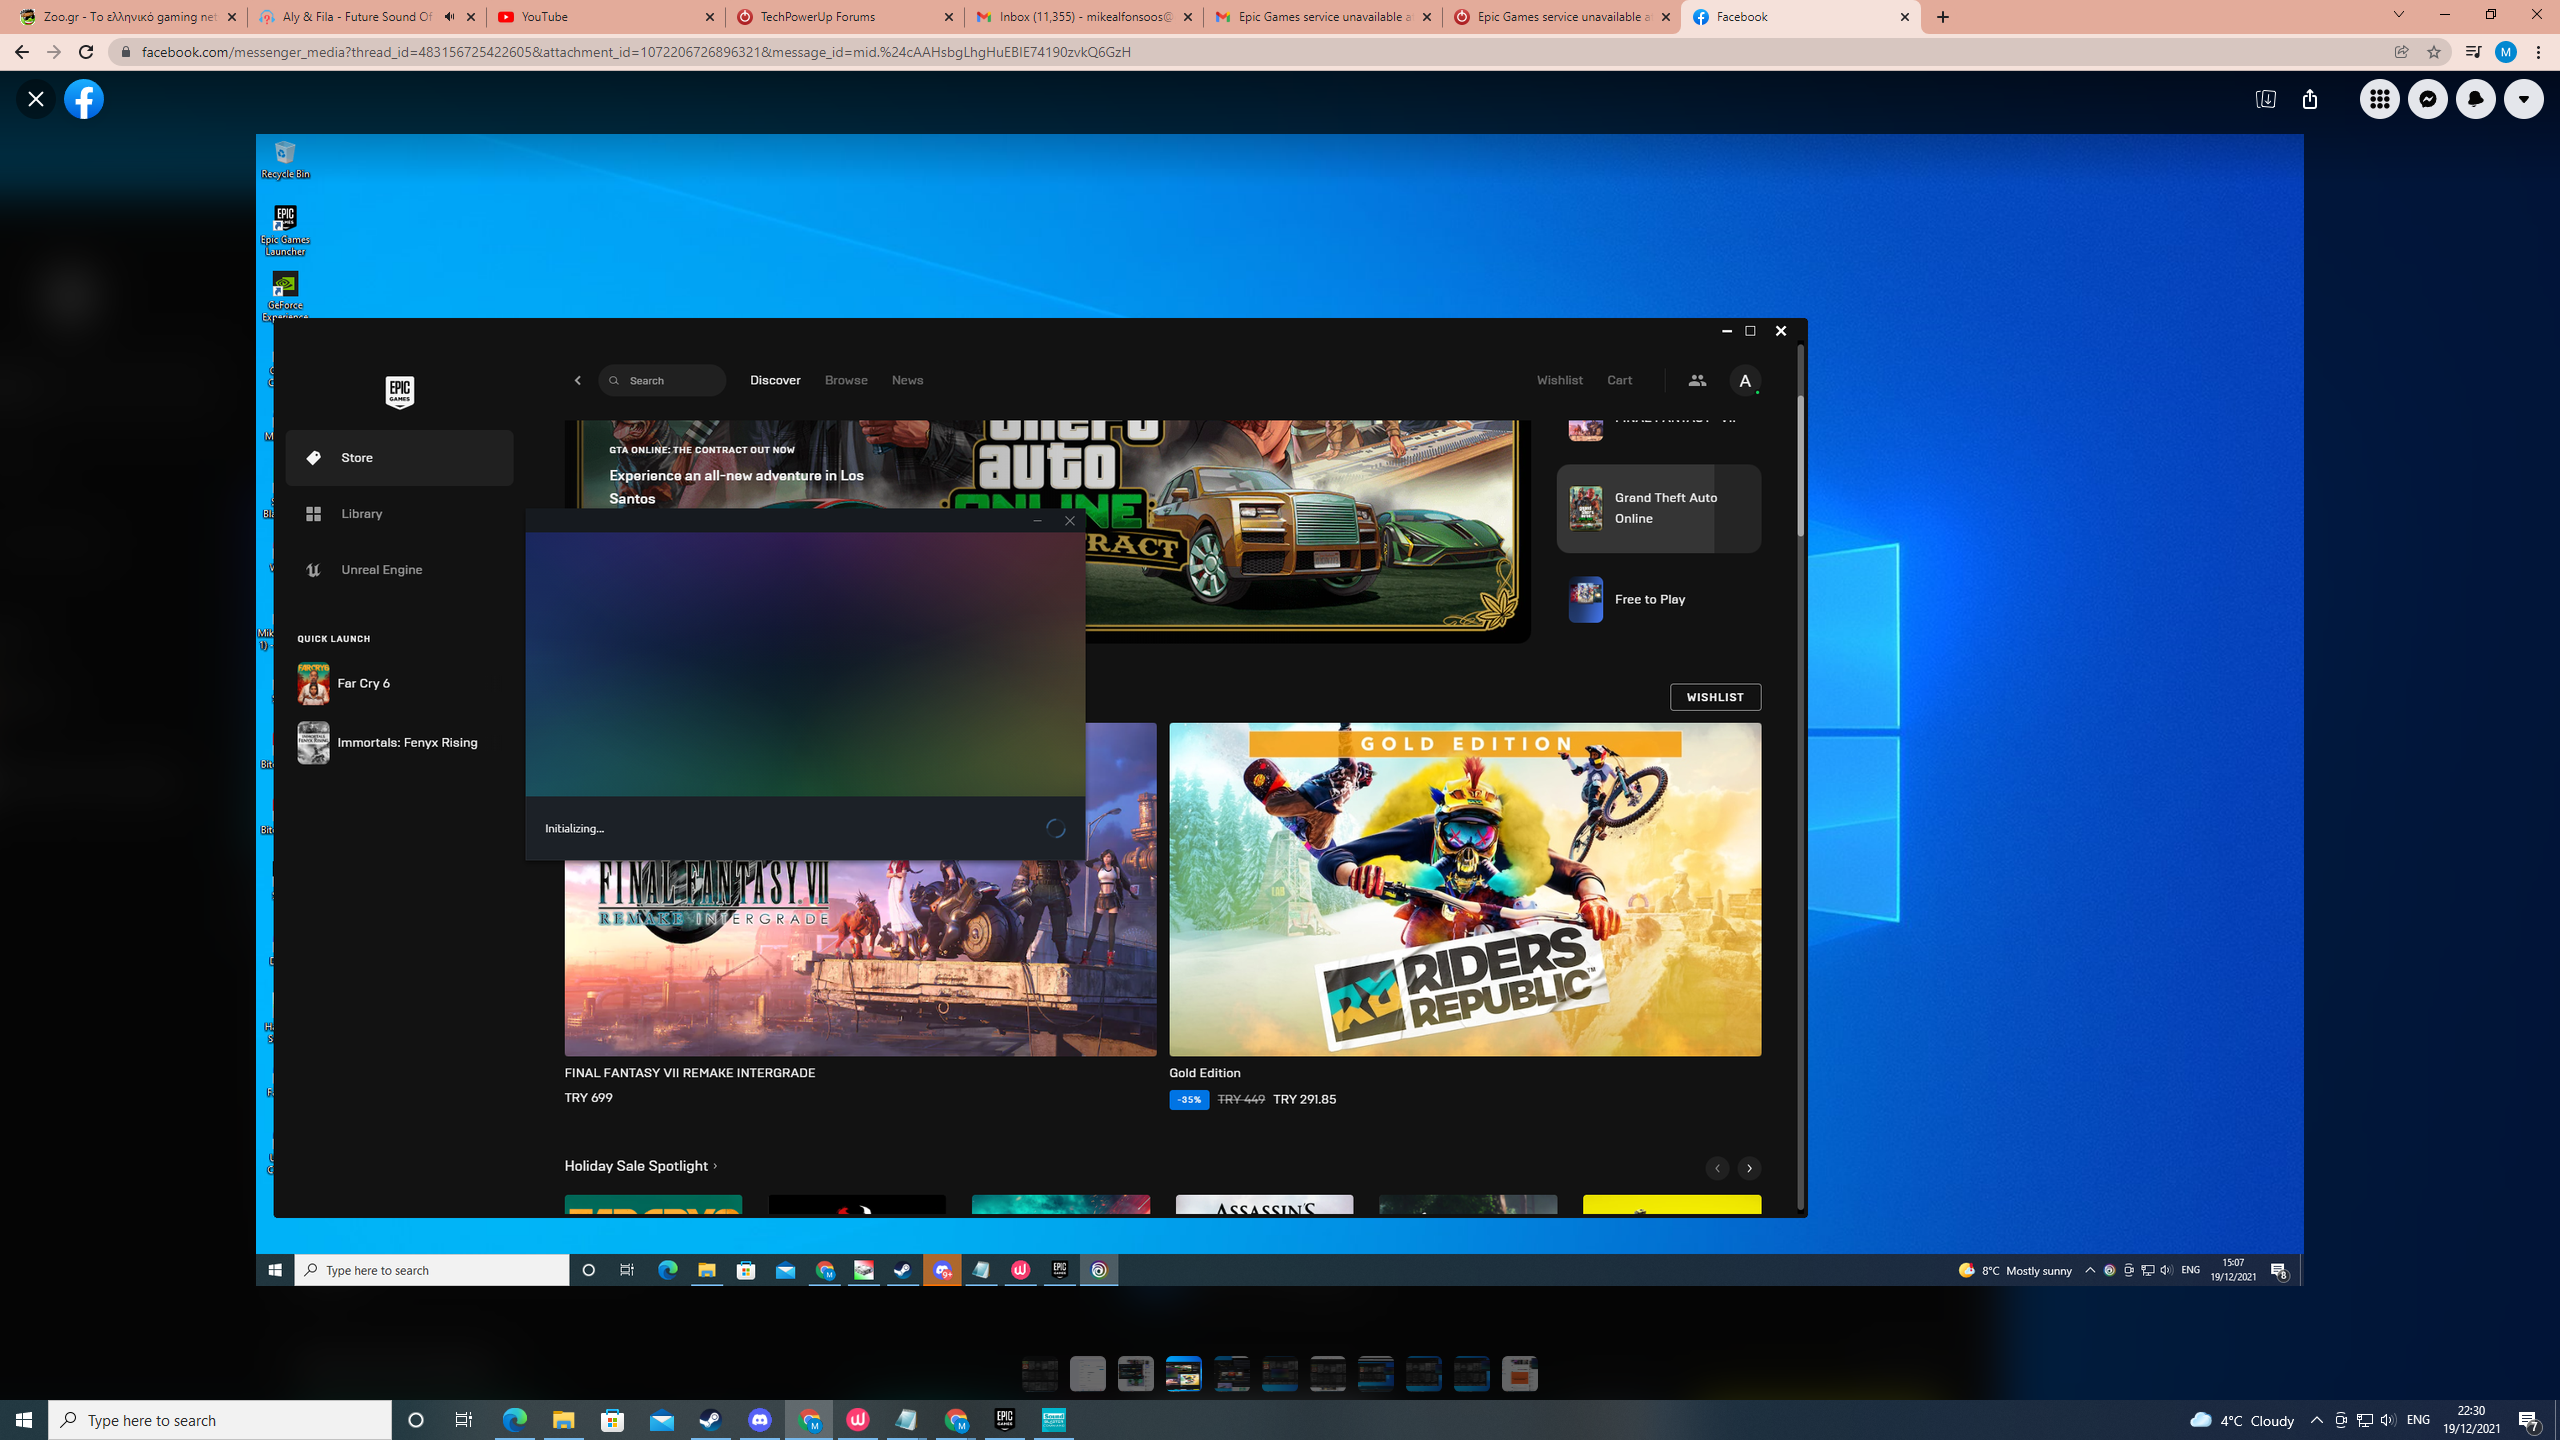Open Discord from the outer taskbar
The width and height of the screenshot is (2560, 1440).
pyautogui.click(x=760, y=1420)
